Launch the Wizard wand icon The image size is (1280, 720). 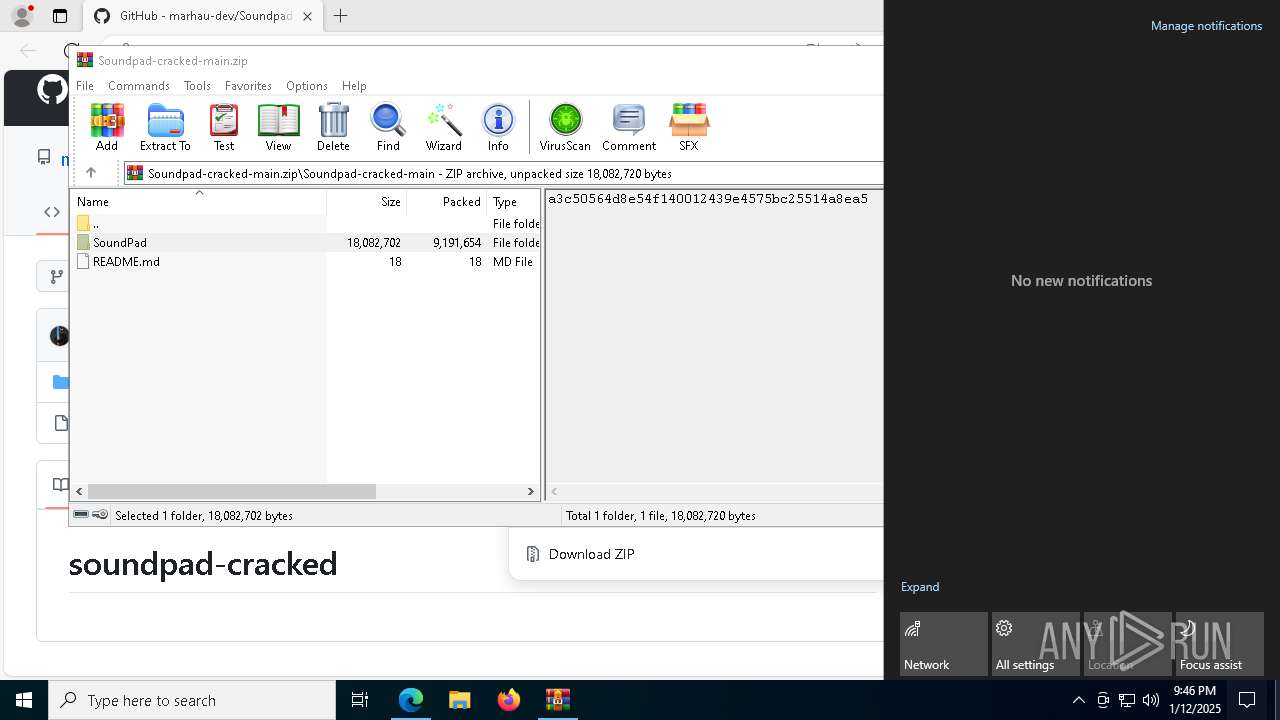click(x=443, y=127)
